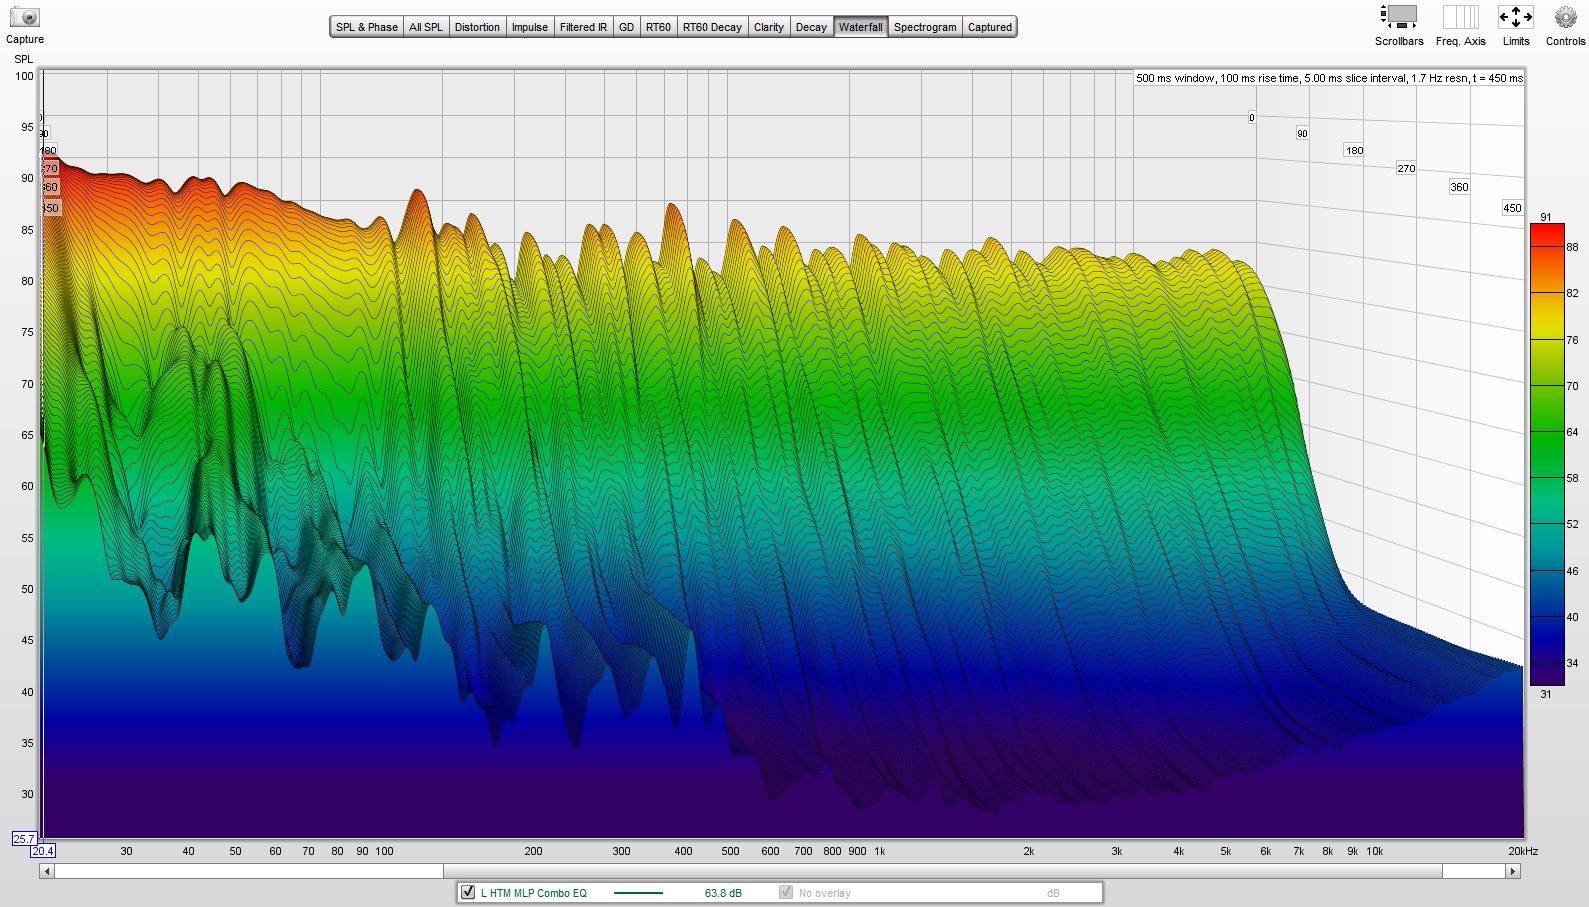Click the 1k frequency axis label
Image resolution: width=1589 pixels, height=907 pixels.
click(x=880, y=851)
